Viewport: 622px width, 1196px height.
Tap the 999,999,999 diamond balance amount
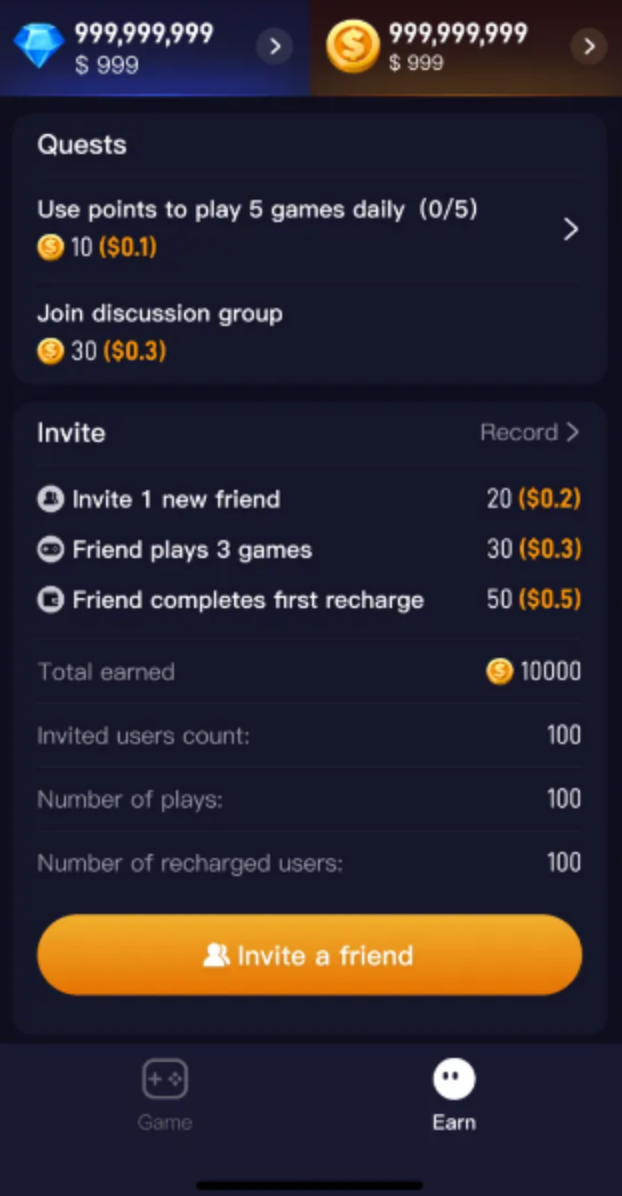(x=144, y=34)
